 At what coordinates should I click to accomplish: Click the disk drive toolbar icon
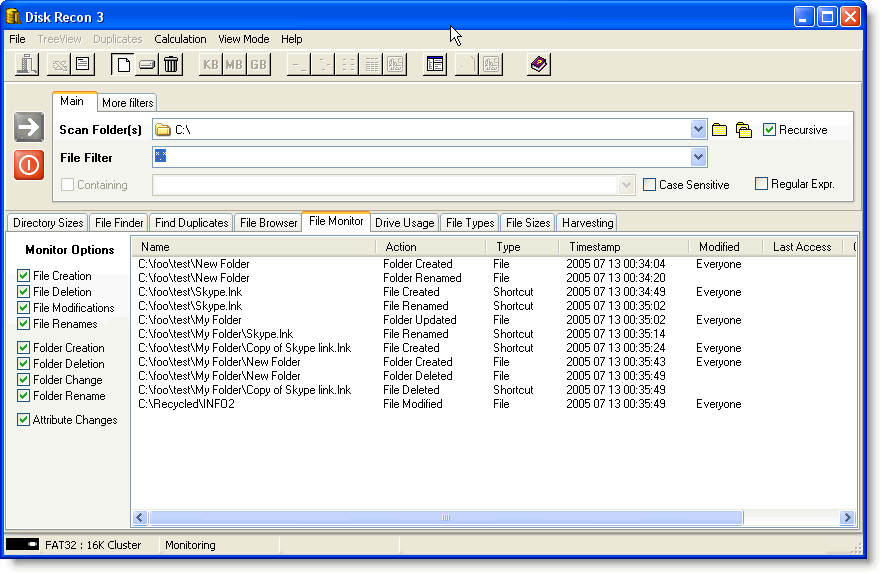click(x=147, y=64)
